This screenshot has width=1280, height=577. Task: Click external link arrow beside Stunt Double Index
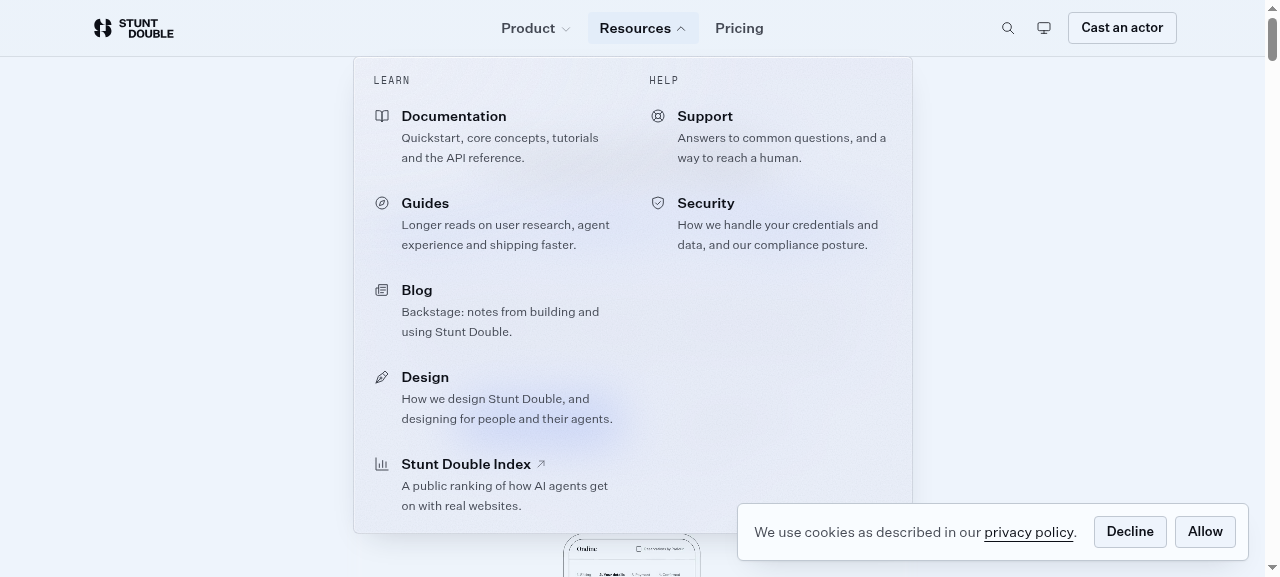tap(541, 464)
